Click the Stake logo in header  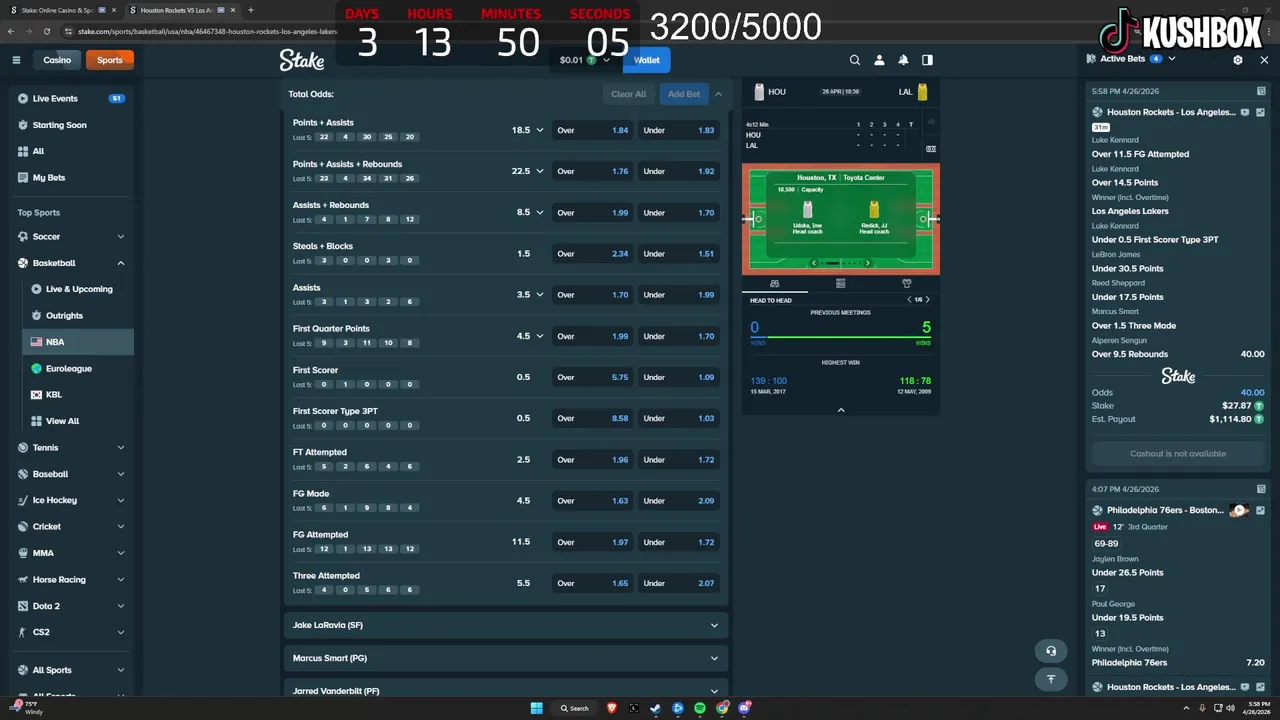[301, 60]
